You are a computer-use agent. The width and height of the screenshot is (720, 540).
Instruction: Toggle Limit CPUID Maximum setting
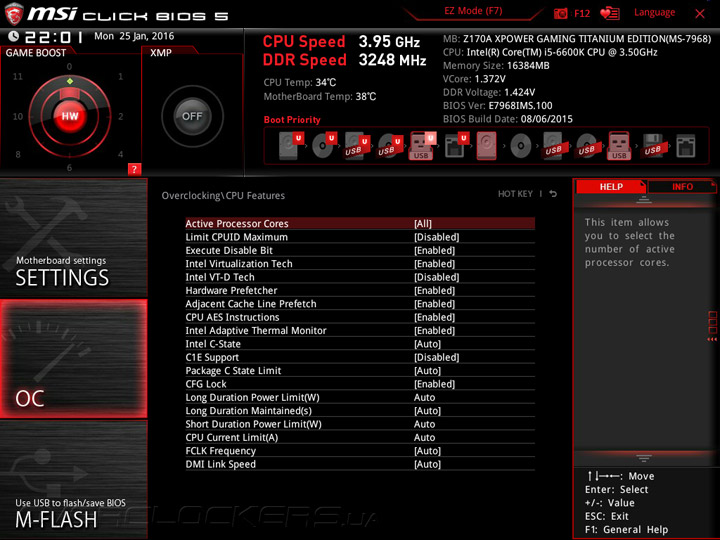pyautogui.click(x=360, y=237)
